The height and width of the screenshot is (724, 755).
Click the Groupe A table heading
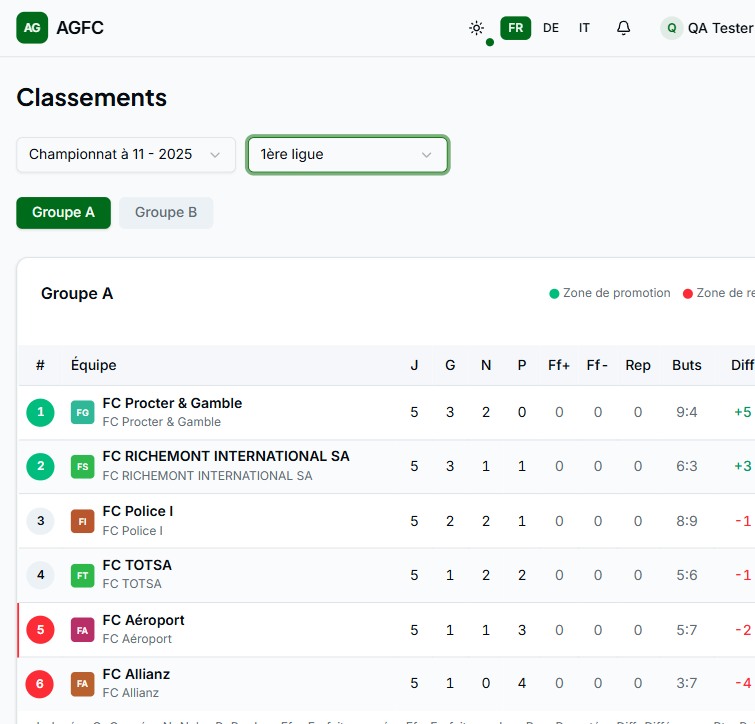(x=77, y=293)
